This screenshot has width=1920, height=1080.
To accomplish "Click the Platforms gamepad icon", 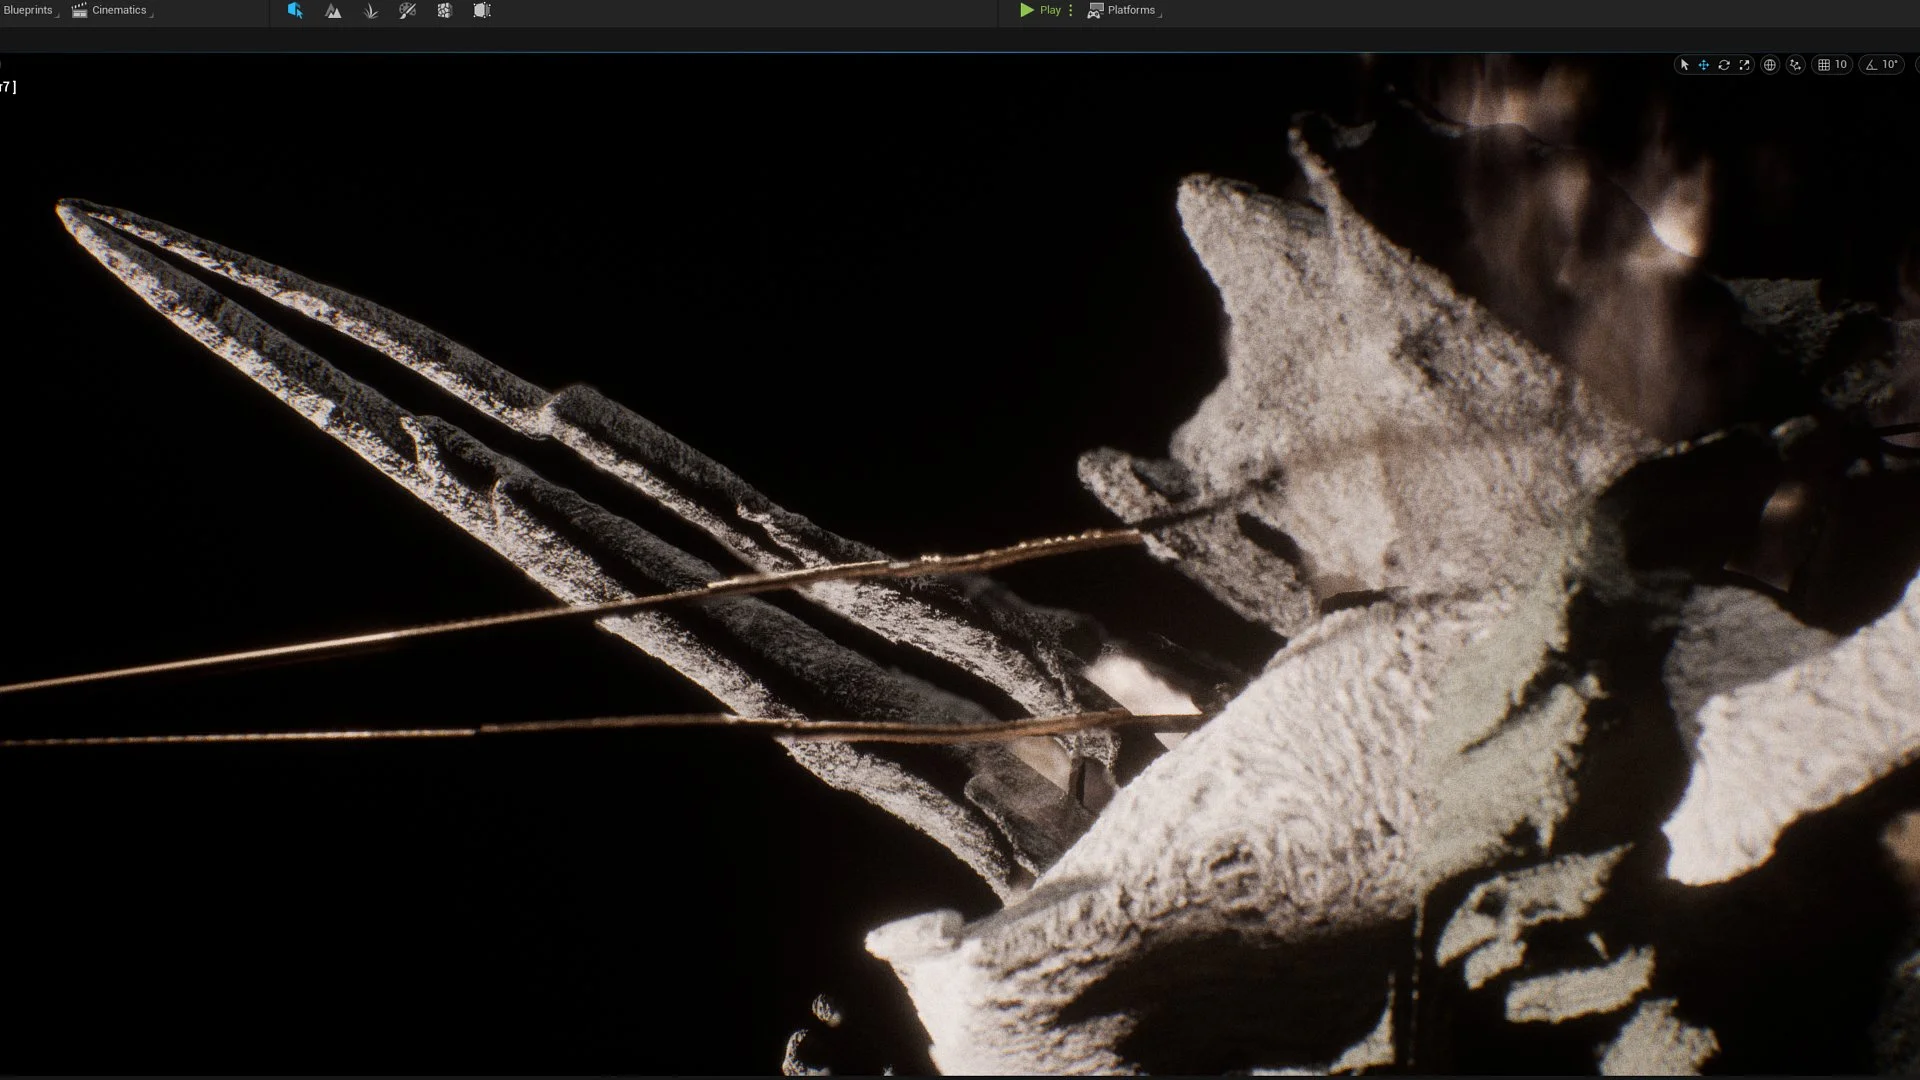I will click(x=1095, y=10).
